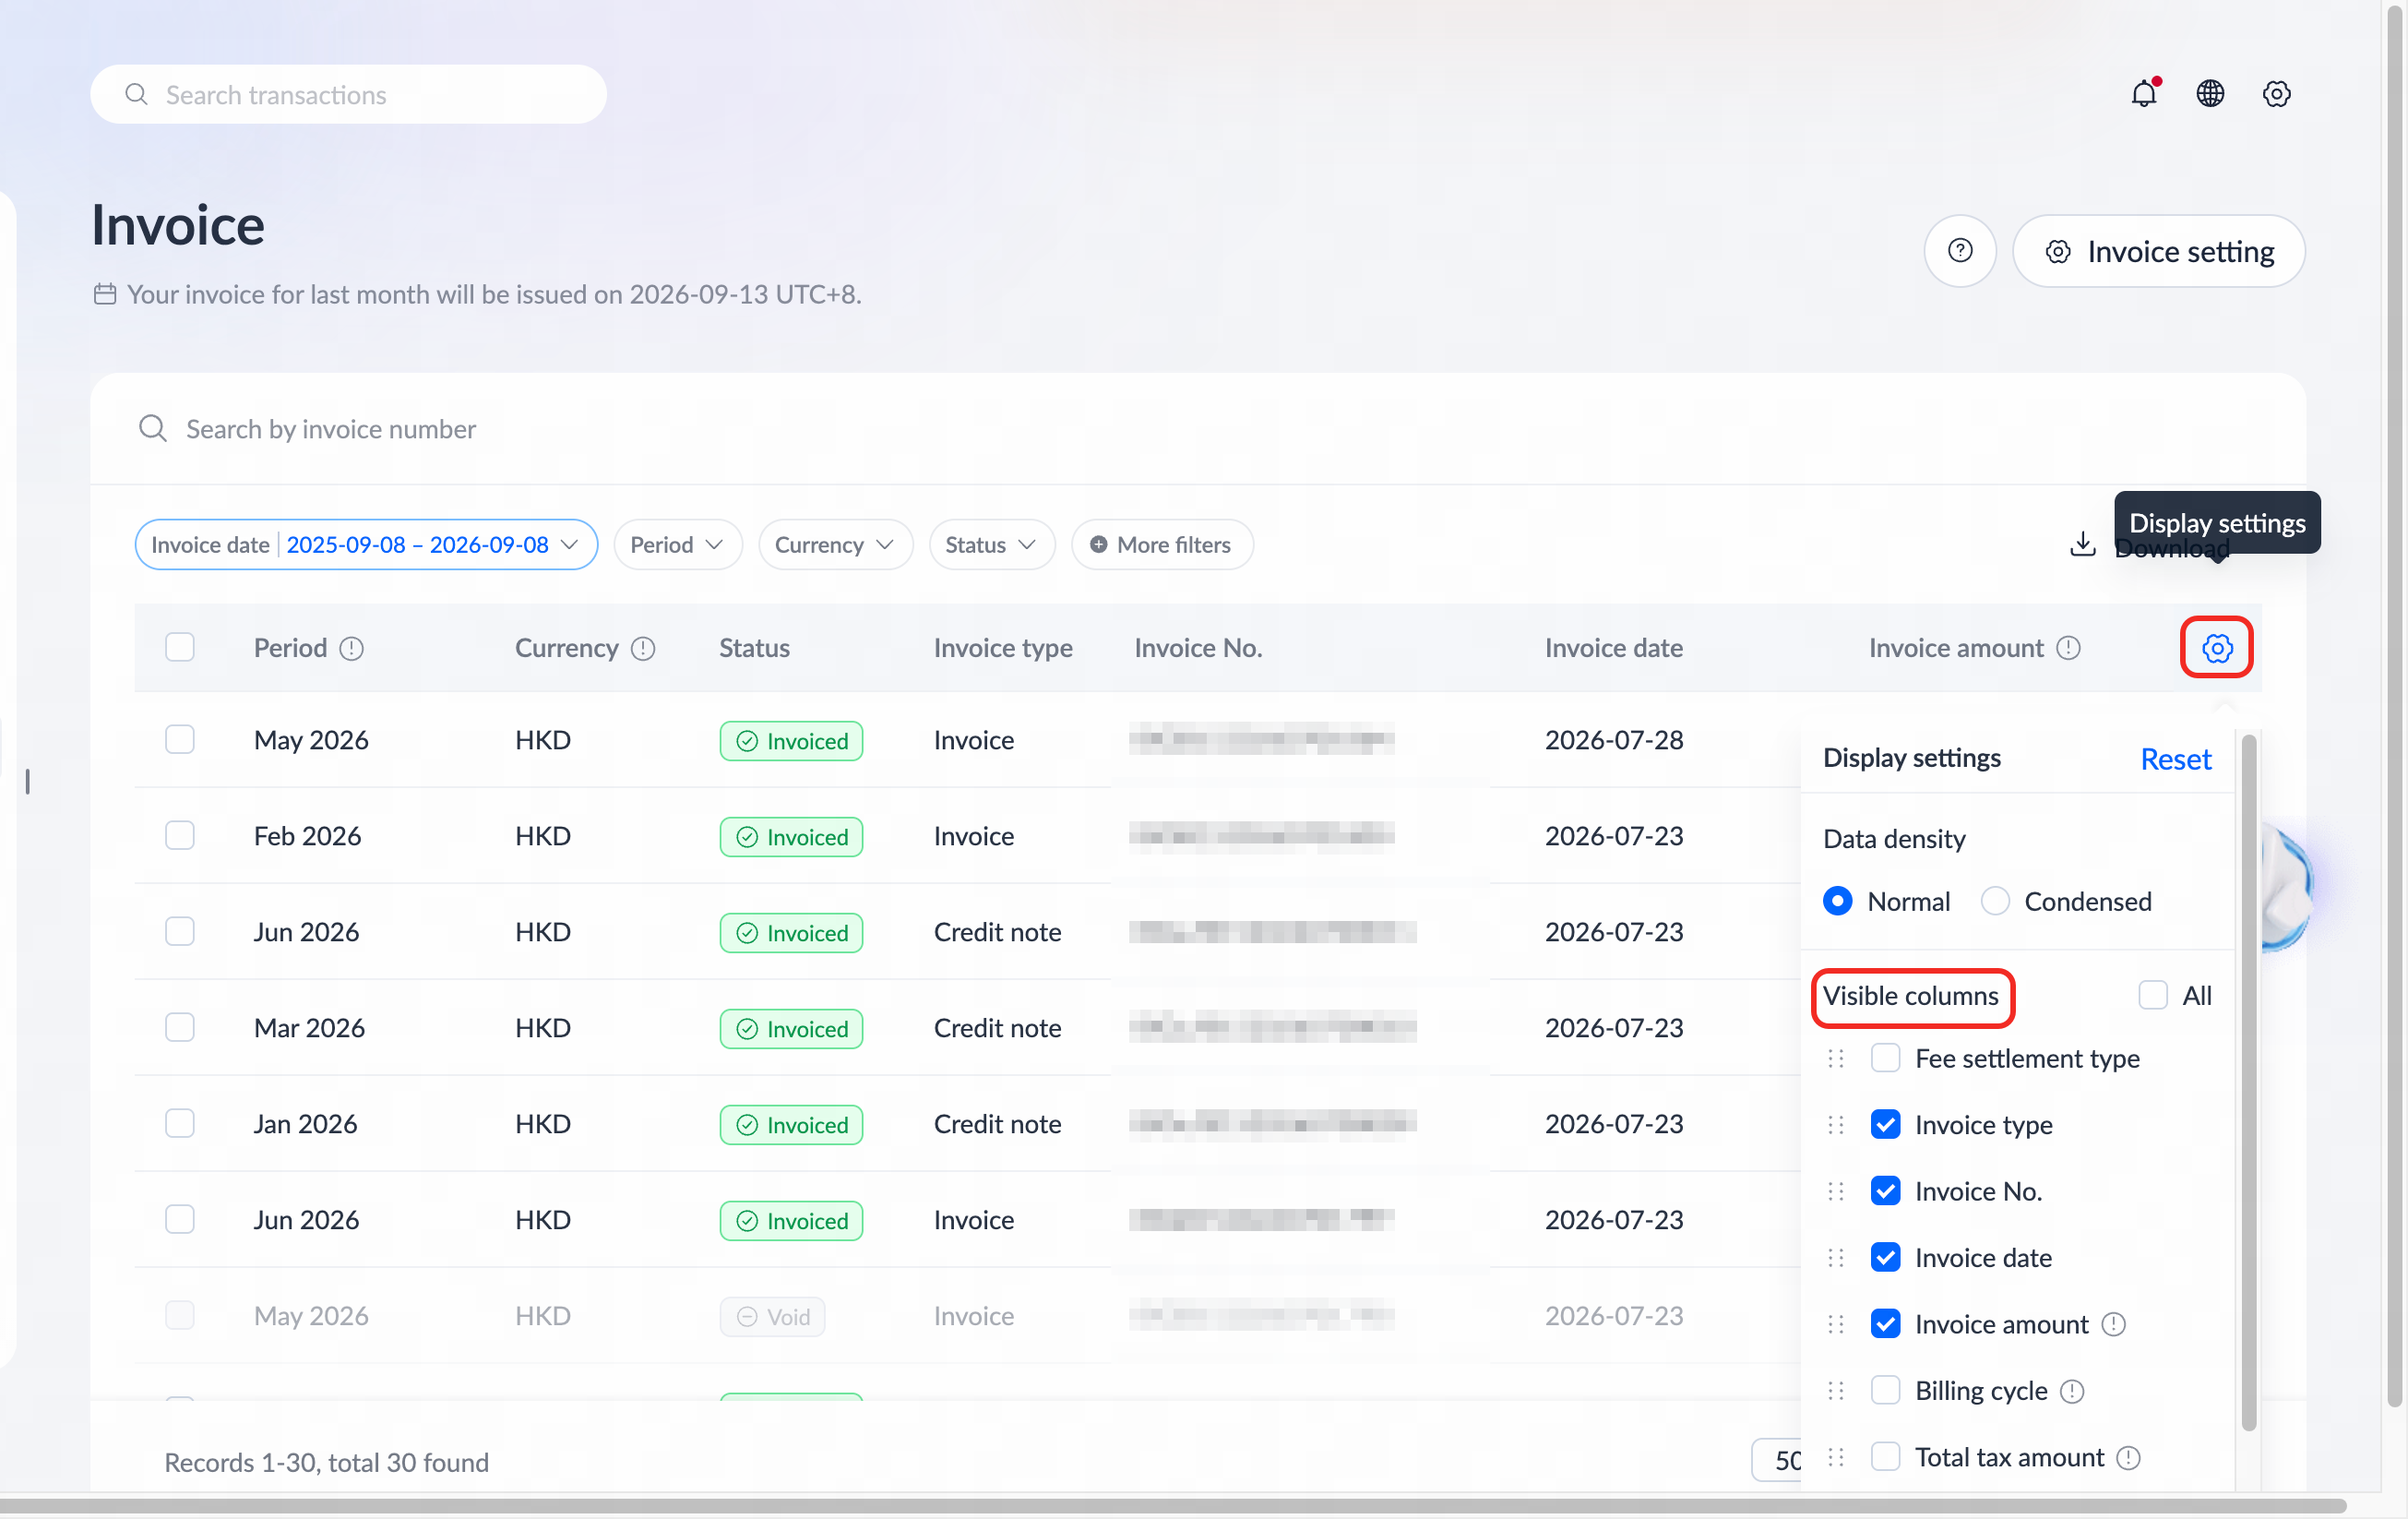The height and width of the screenshot is (1519, 2408).
Task: Click Records 1-30 total text
Action: (x=326, y=1462)
